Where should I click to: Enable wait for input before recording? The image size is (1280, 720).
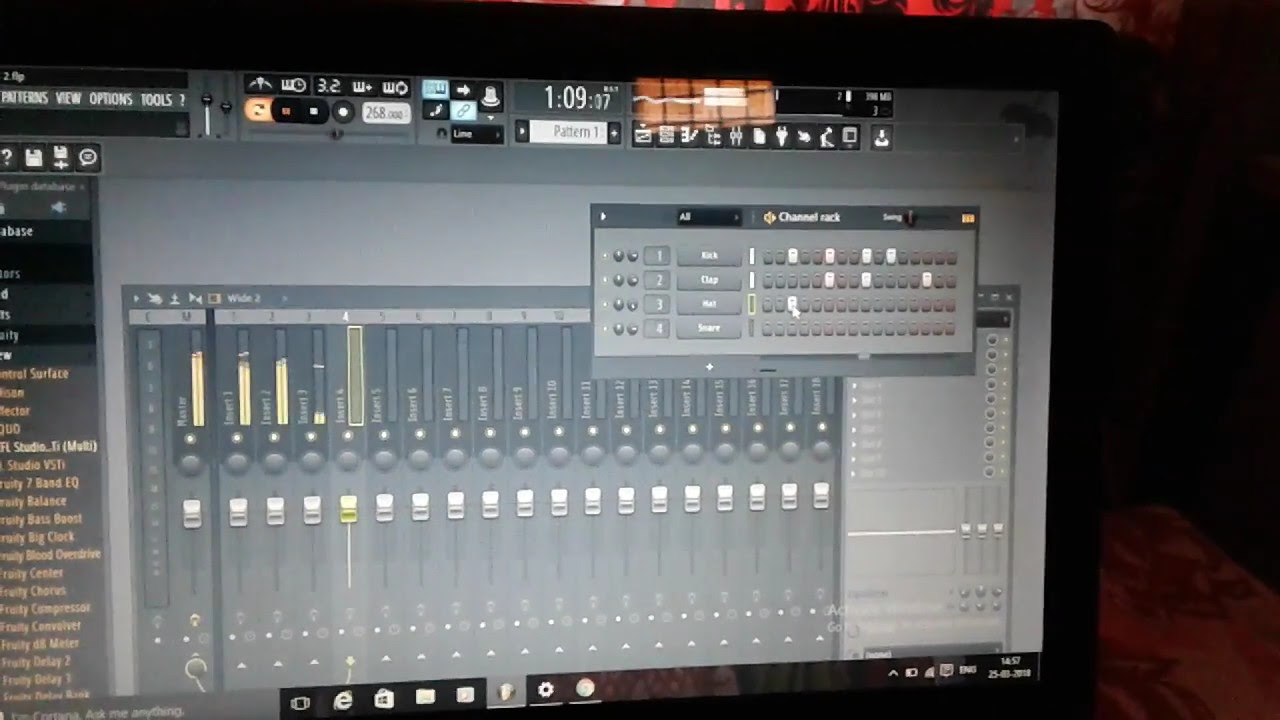pyautogui.click(x=293, y=85)
